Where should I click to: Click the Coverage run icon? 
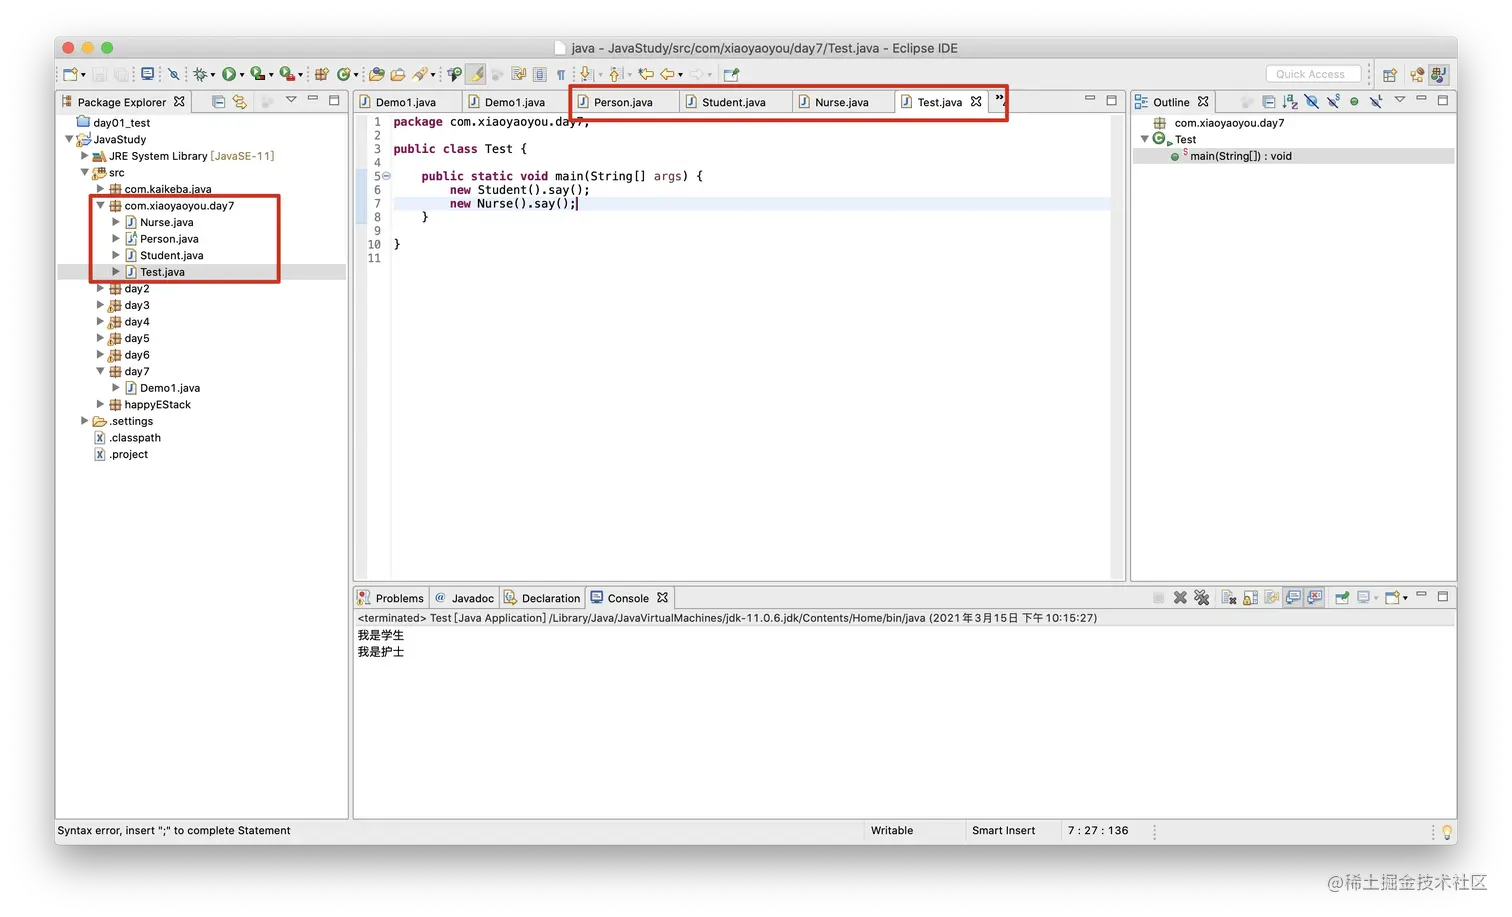coord(257,74)
